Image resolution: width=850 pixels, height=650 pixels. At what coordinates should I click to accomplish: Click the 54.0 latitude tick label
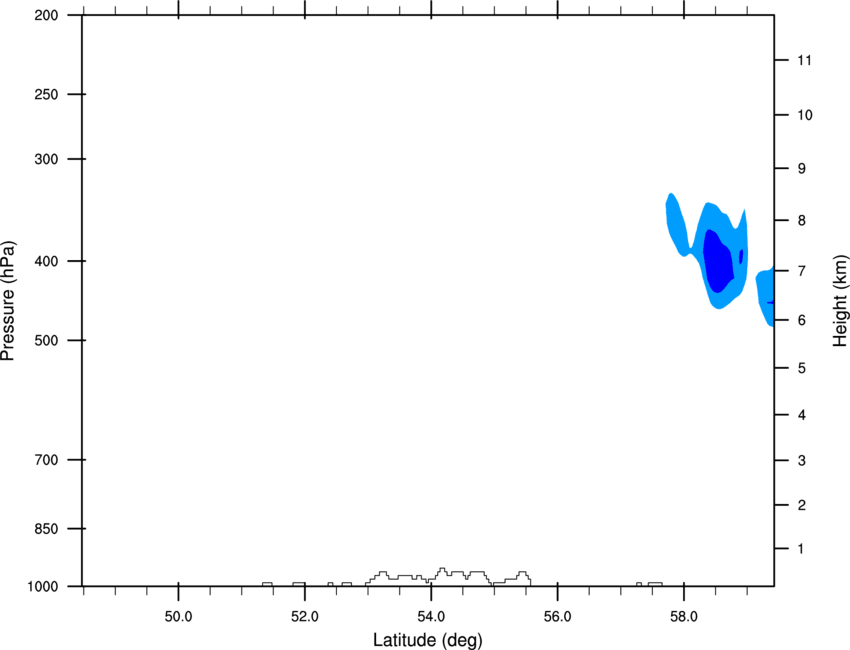tap(432, 617)
